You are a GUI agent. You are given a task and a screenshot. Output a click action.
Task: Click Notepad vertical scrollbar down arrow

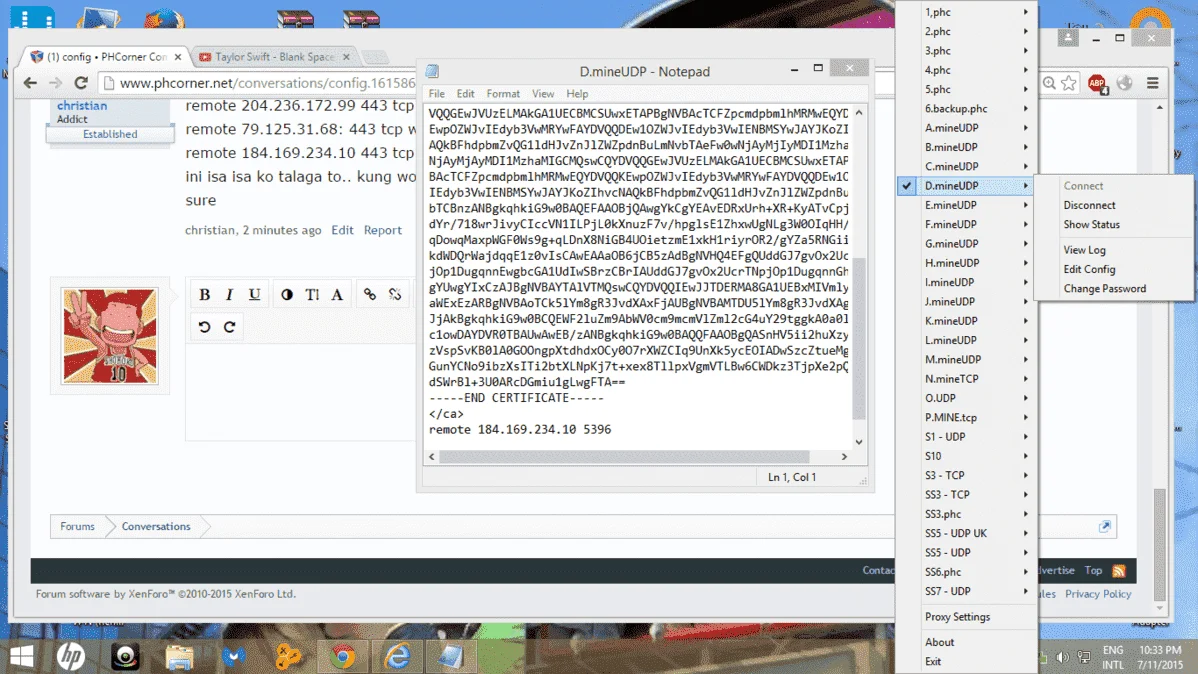(859, 442)
